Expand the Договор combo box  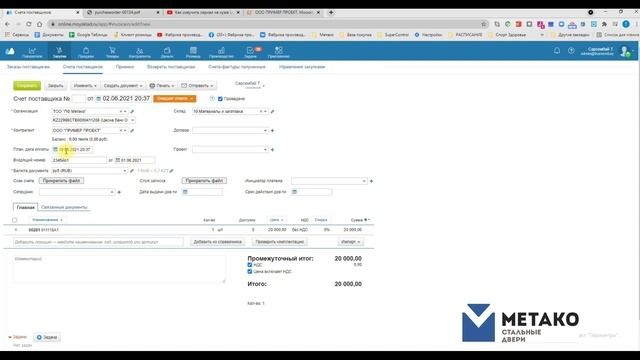(265, 131)
